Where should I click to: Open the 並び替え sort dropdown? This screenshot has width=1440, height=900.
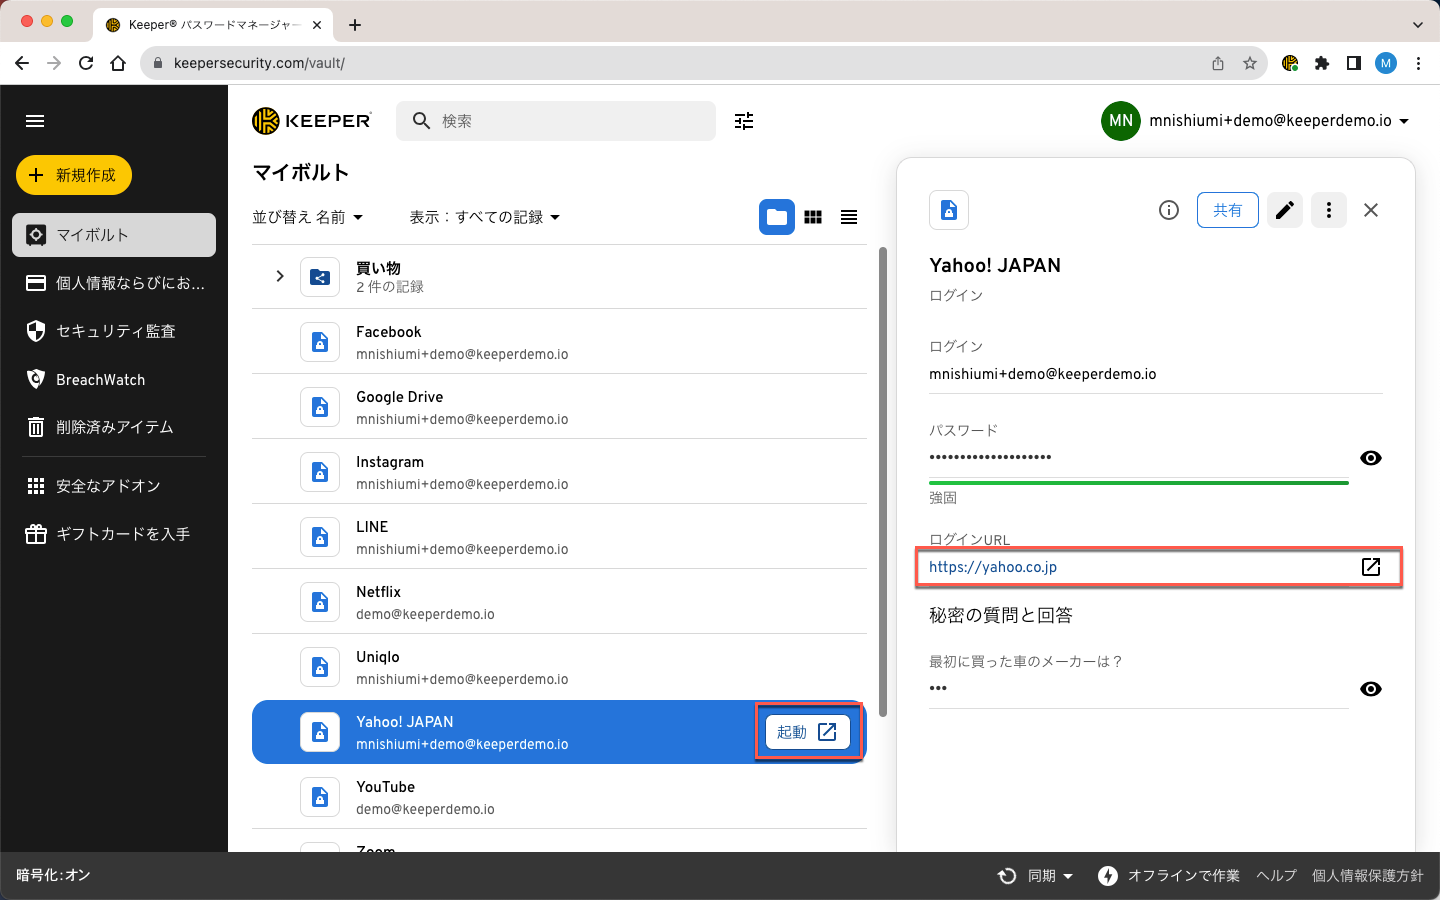307,217
